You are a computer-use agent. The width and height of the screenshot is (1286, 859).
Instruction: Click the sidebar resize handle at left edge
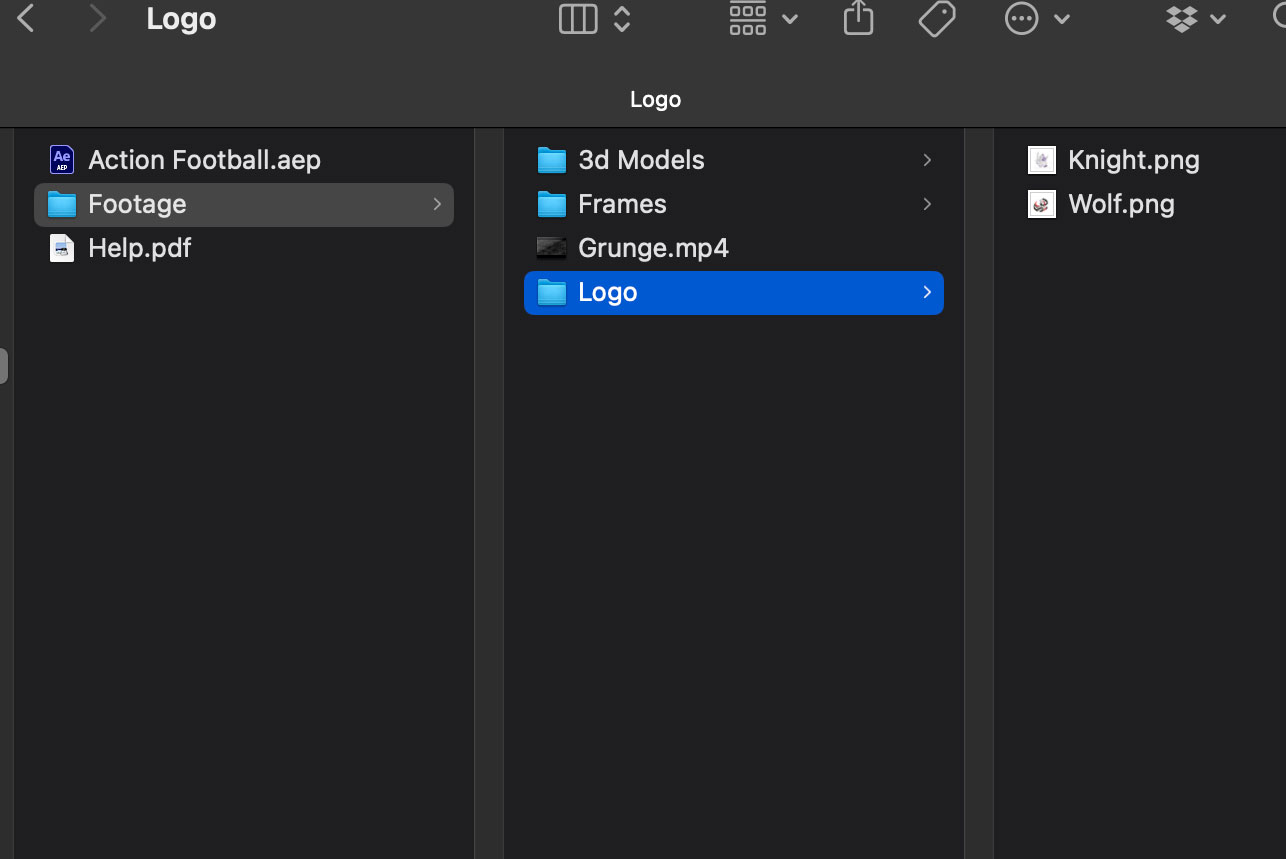click(4, 366)
